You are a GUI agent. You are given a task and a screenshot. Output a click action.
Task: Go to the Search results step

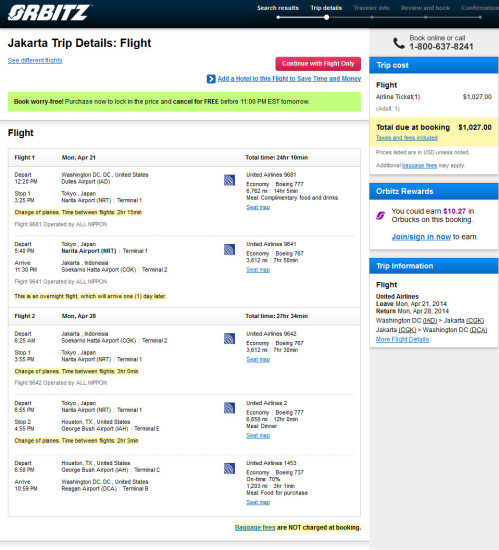click(278, 8)
